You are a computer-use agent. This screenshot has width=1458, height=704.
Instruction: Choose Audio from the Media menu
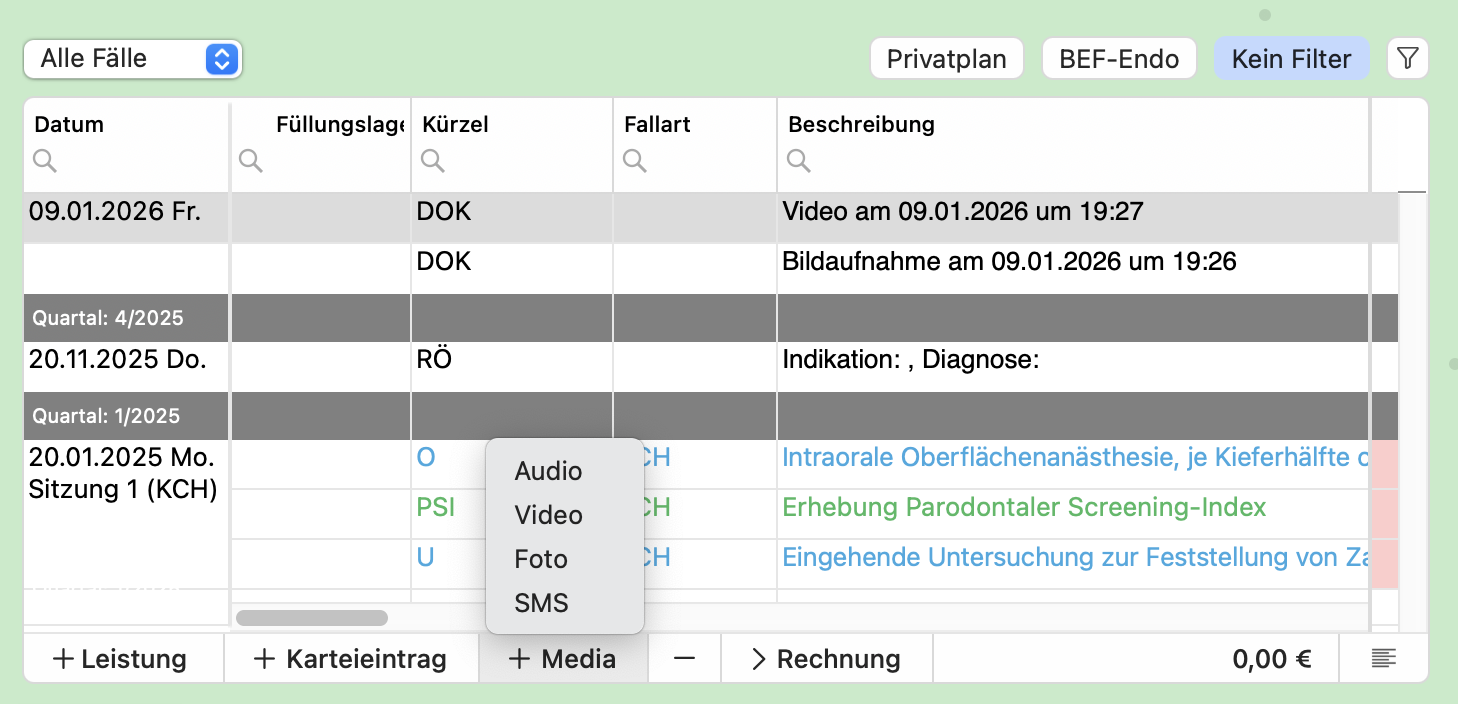pyautogui.click(x=548, y=471)
